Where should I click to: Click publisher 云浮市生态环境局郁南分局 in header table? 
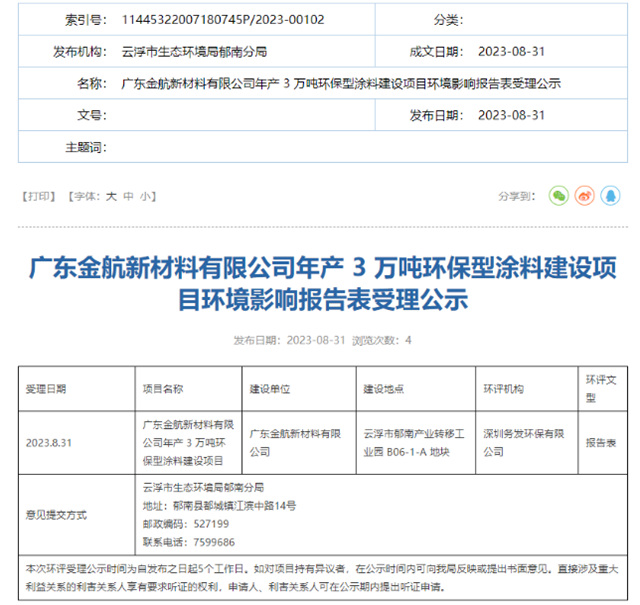pos(194,51)
